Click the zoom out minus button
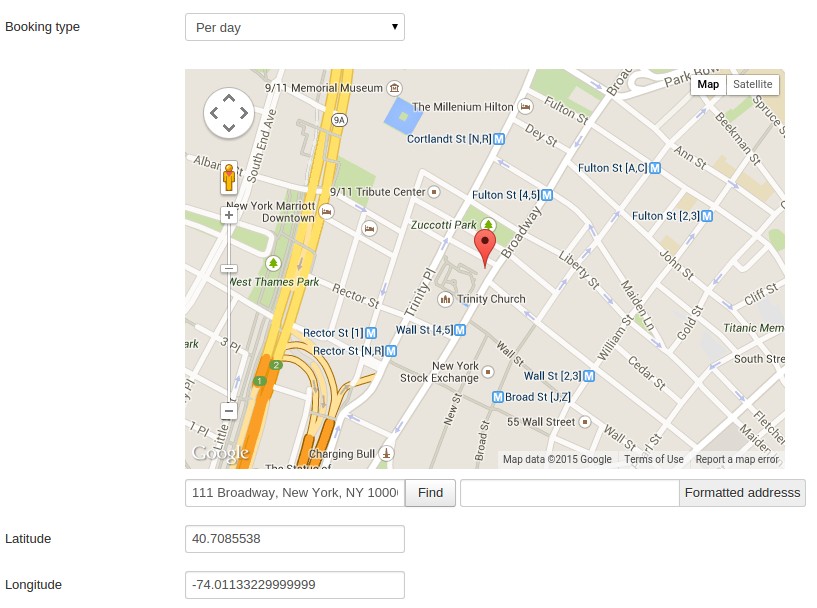The height and width of the screenshot is (608, 817). point(229,411)
